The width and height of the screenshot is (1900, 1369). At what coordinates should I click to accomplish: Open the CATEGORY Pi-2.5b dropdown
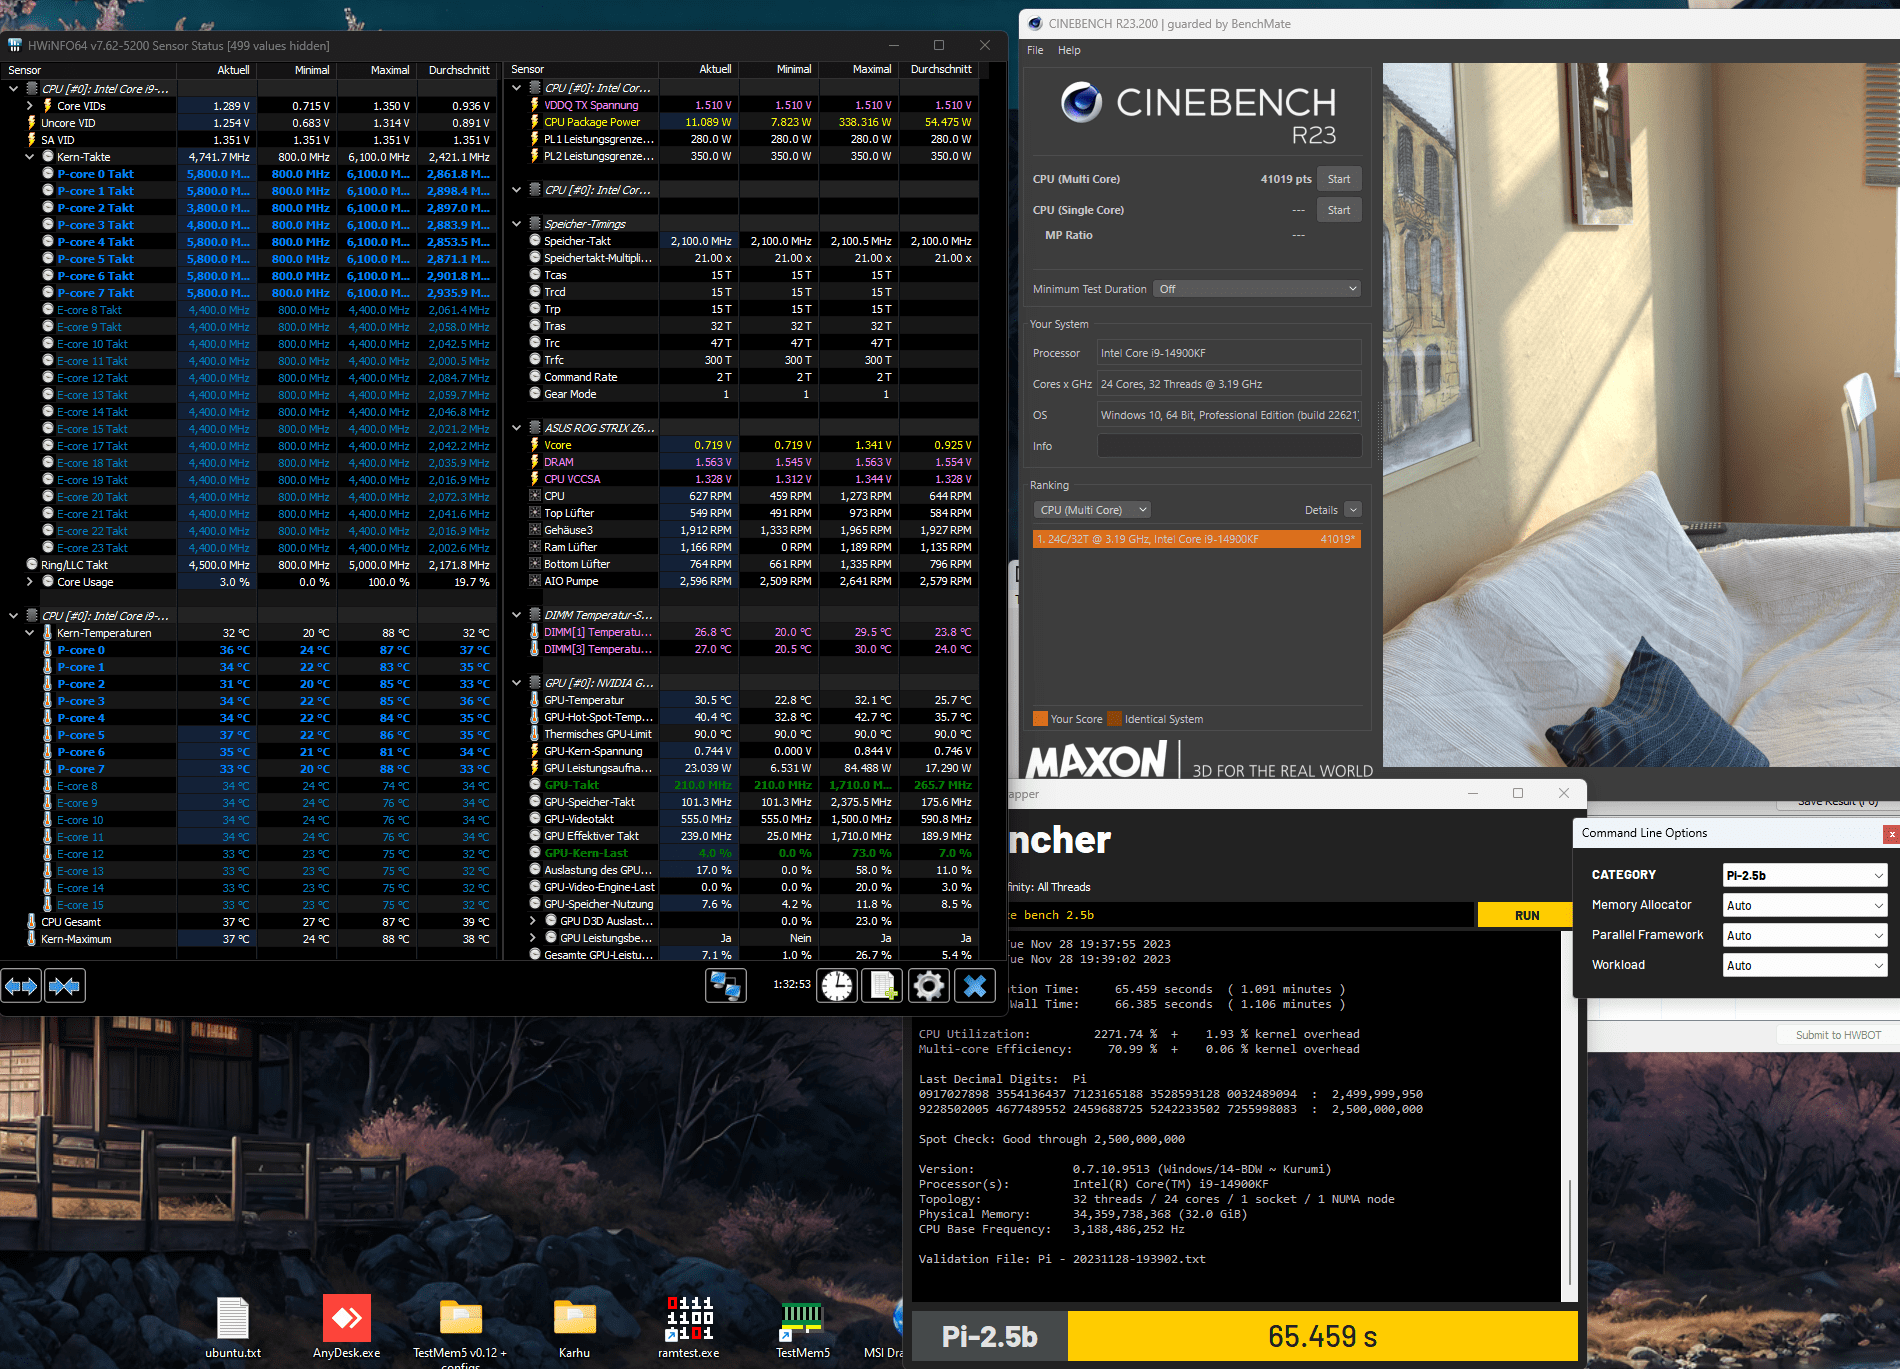[x=1804, y=875]
